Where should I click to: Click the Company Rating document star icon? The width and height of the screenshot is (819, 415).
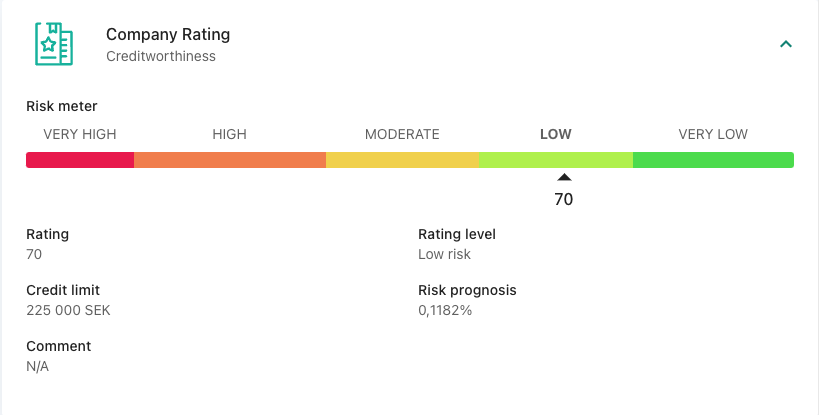54,44
